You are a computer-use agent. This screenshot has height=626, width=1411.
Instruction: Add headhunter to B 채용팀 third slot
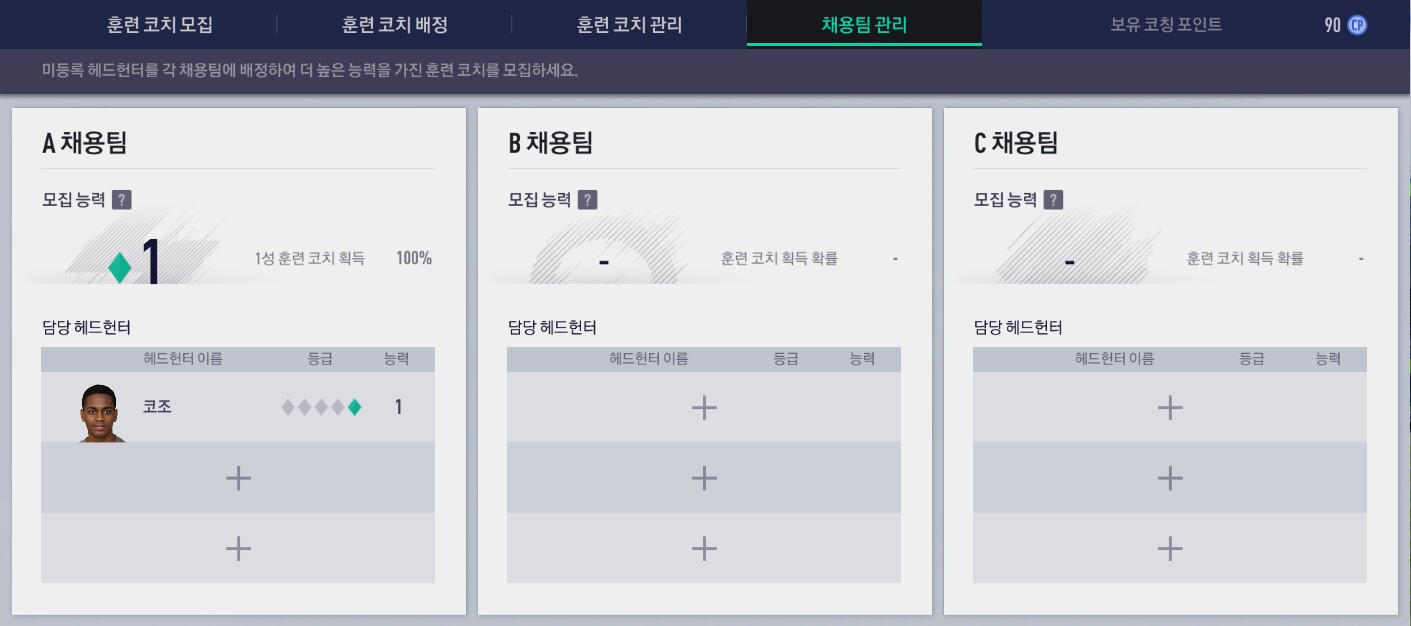tap(704, 548)
